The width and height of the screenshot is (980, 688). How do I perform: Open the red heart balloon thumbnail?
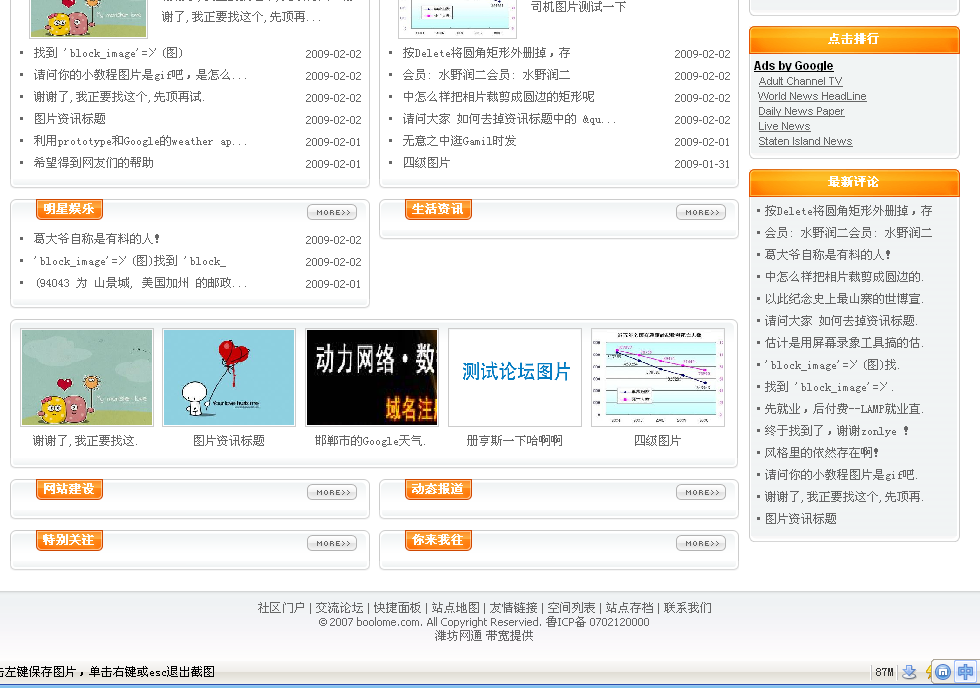229,378
